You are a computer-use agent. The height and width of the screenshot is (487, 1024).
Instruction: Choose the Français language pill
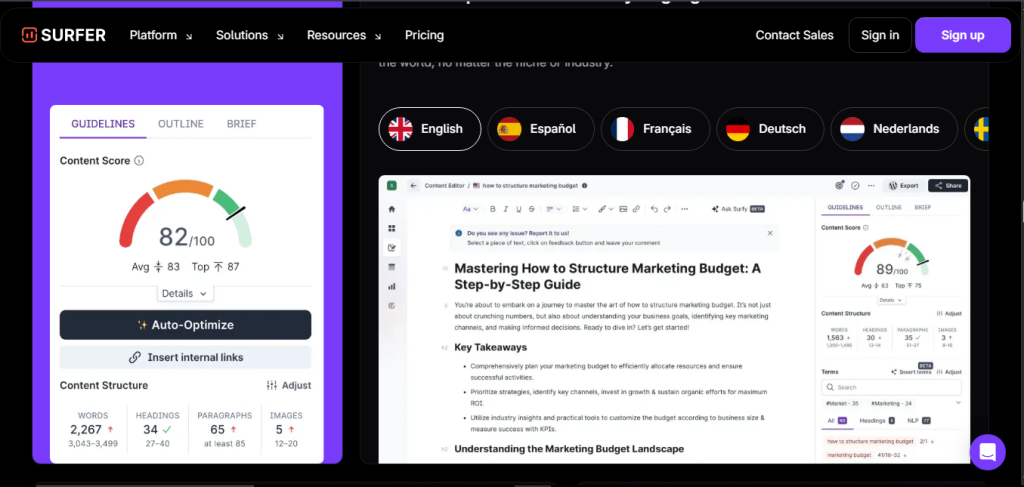coord(655,129)
